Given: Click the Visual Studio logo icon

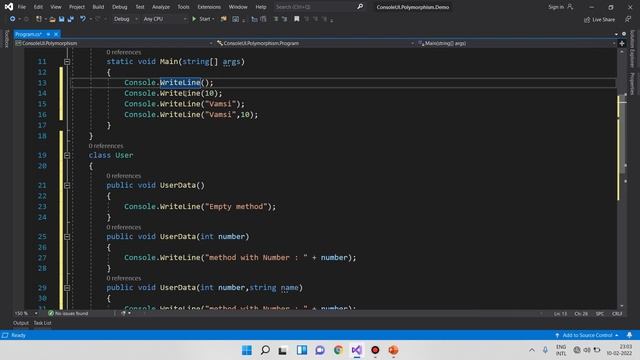Looking at the screenshot, I should click(9, 7).
